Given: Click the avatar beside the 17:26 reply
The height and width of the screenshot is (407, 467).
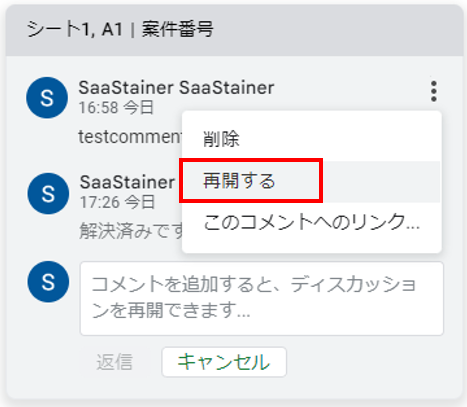Looking at the screenshot, I should click(x=48, y=193).
